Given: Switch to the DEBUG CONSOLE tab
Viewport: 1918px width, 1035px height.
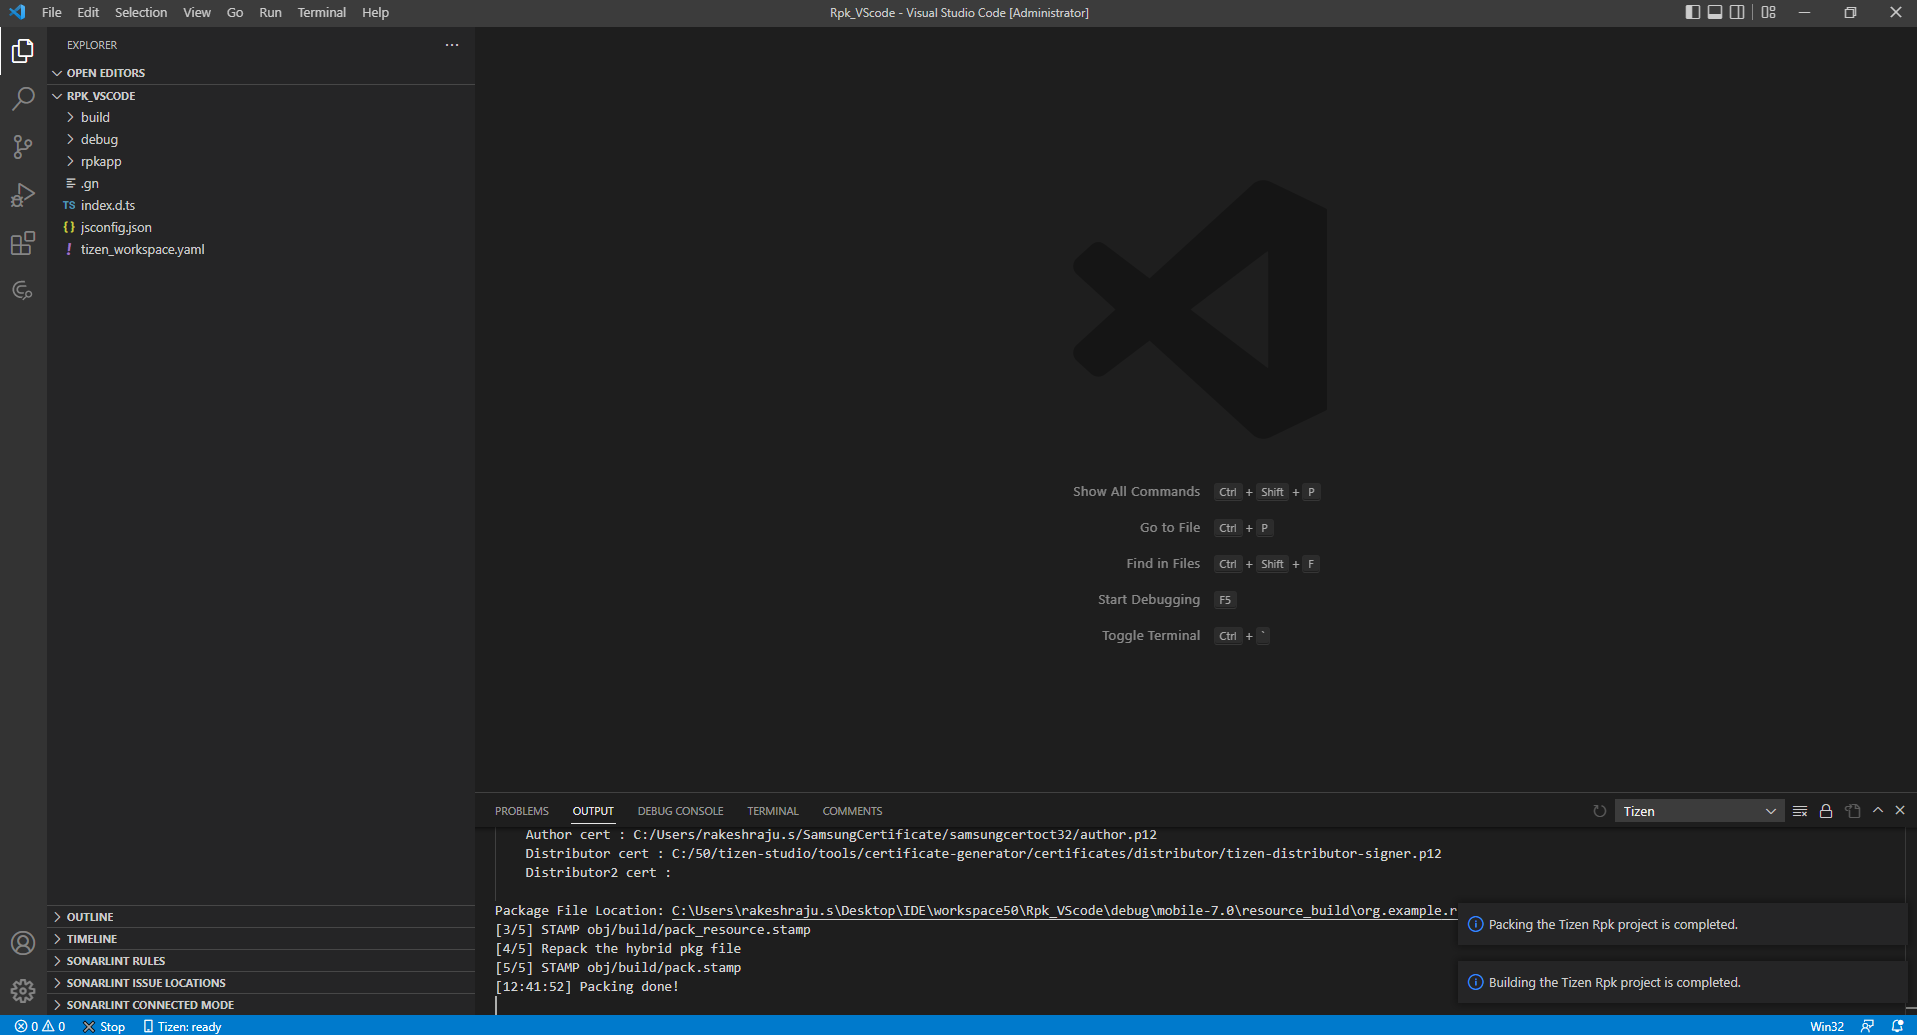Looking at the screenshot, I should click(680, 811).
